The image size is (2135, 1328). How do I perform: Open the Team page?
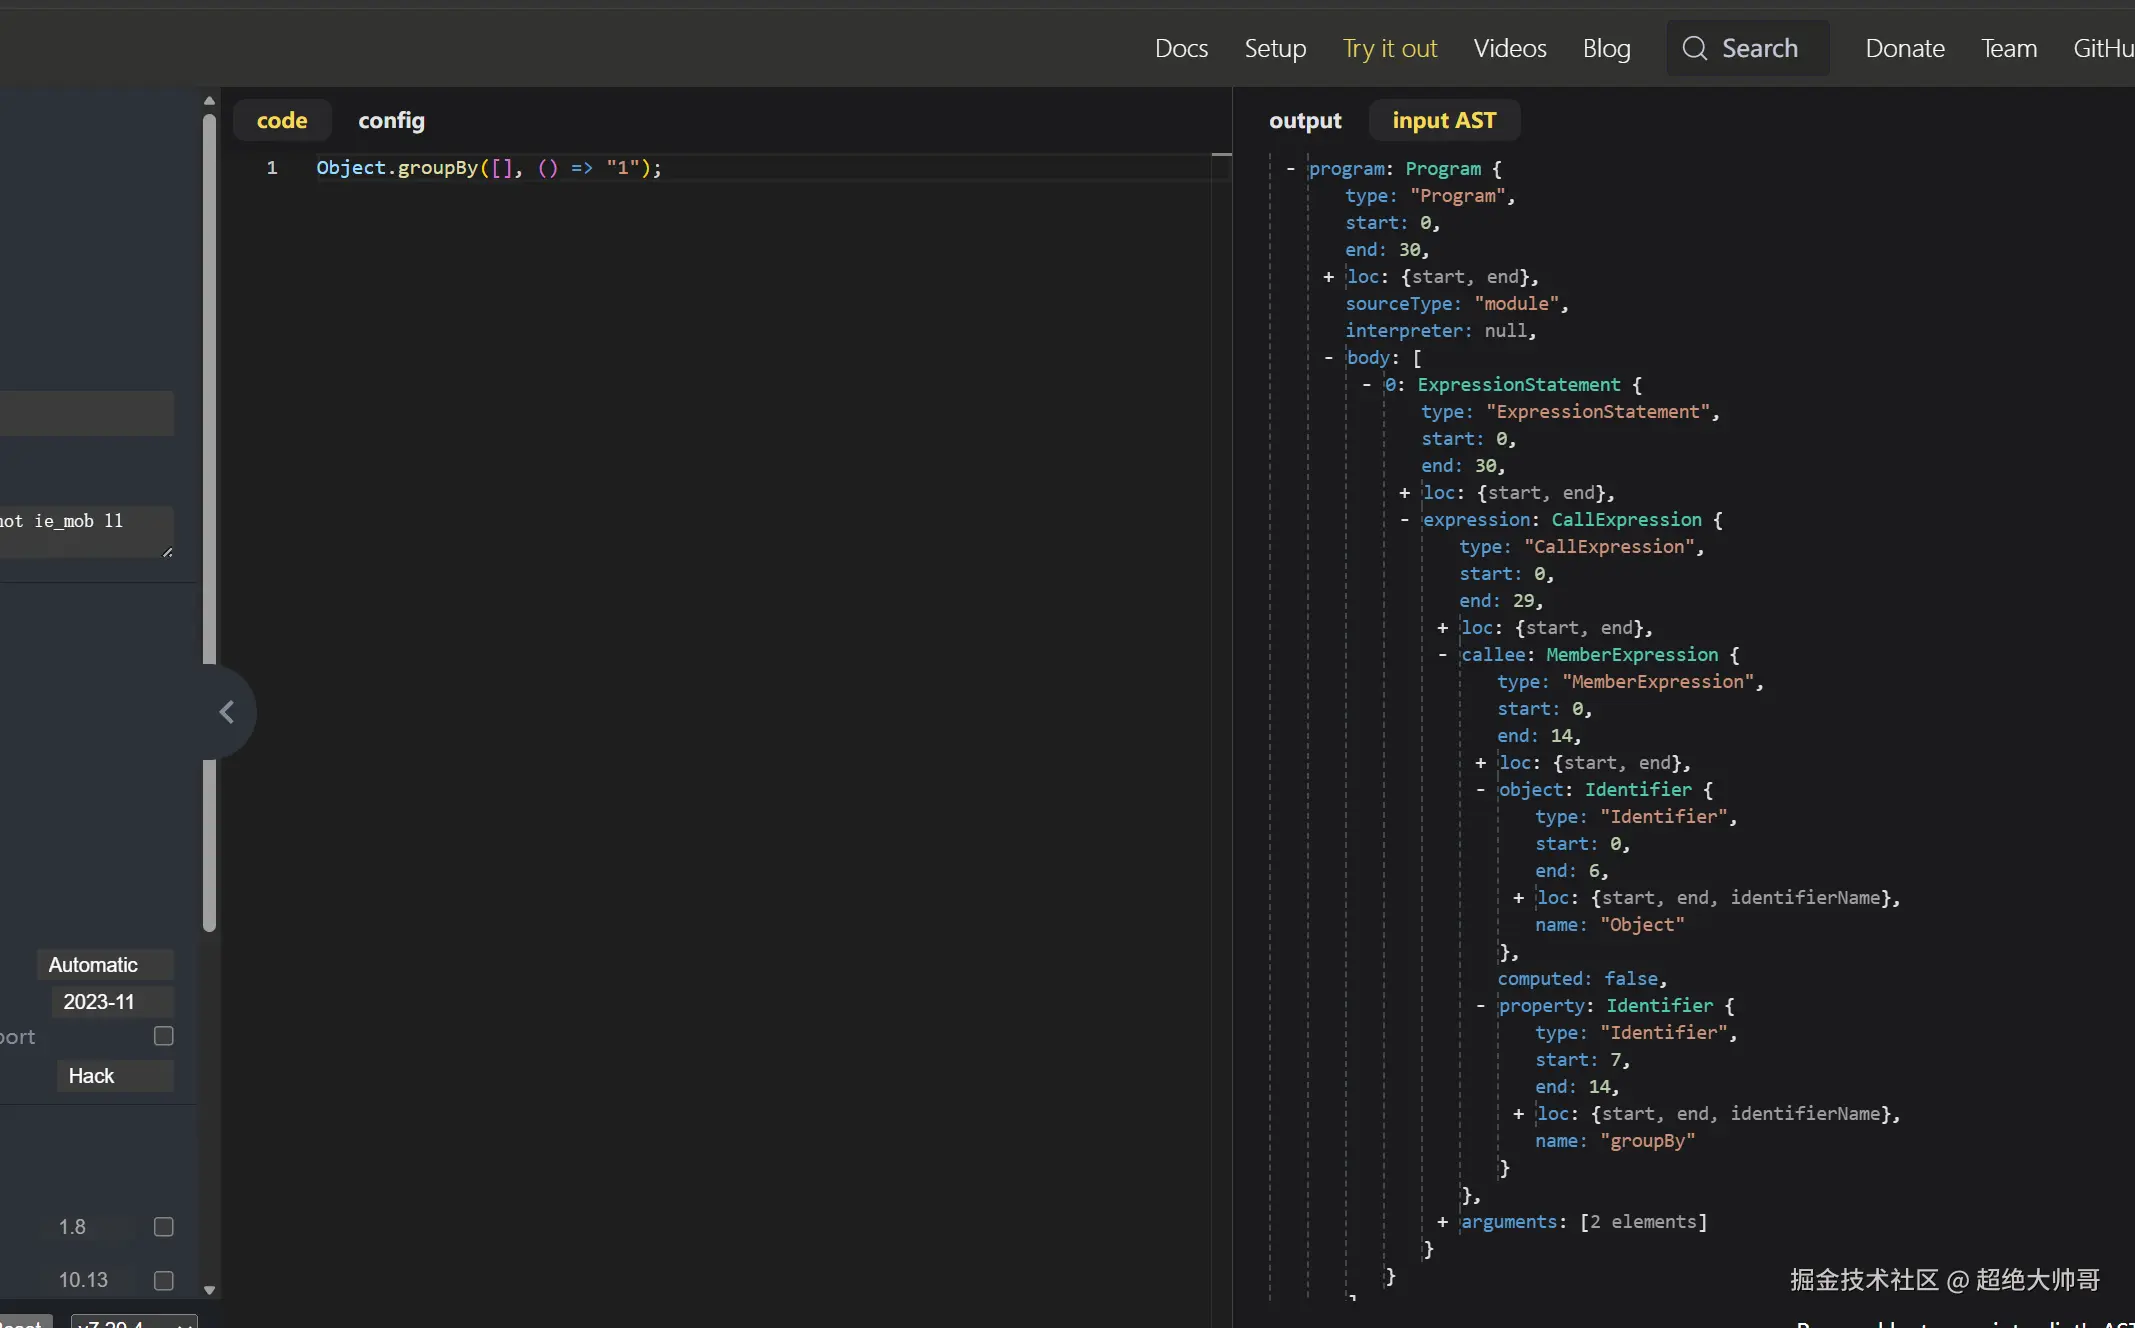tap(2009, 48)
